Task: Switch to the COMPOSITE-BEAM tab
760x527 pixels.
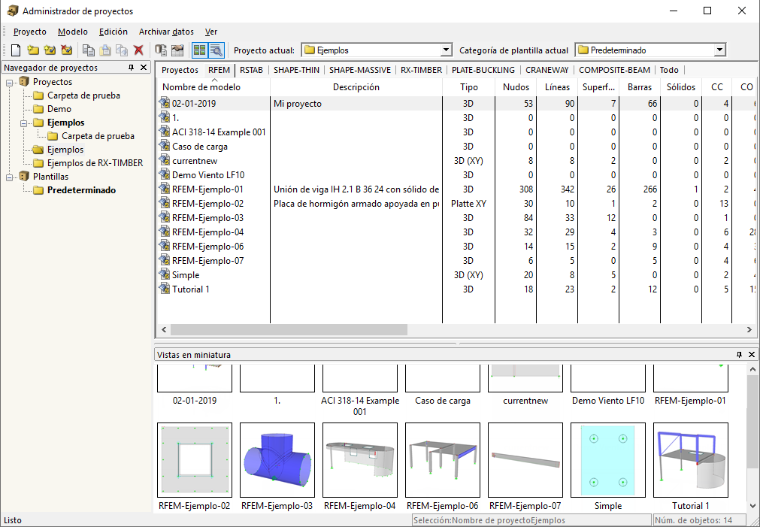Action: pyautogui.click(x=614, y=70)
